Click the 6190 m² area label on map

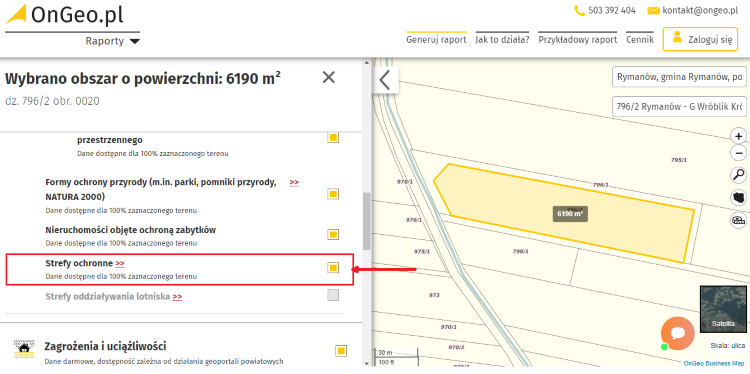point(571,214)
